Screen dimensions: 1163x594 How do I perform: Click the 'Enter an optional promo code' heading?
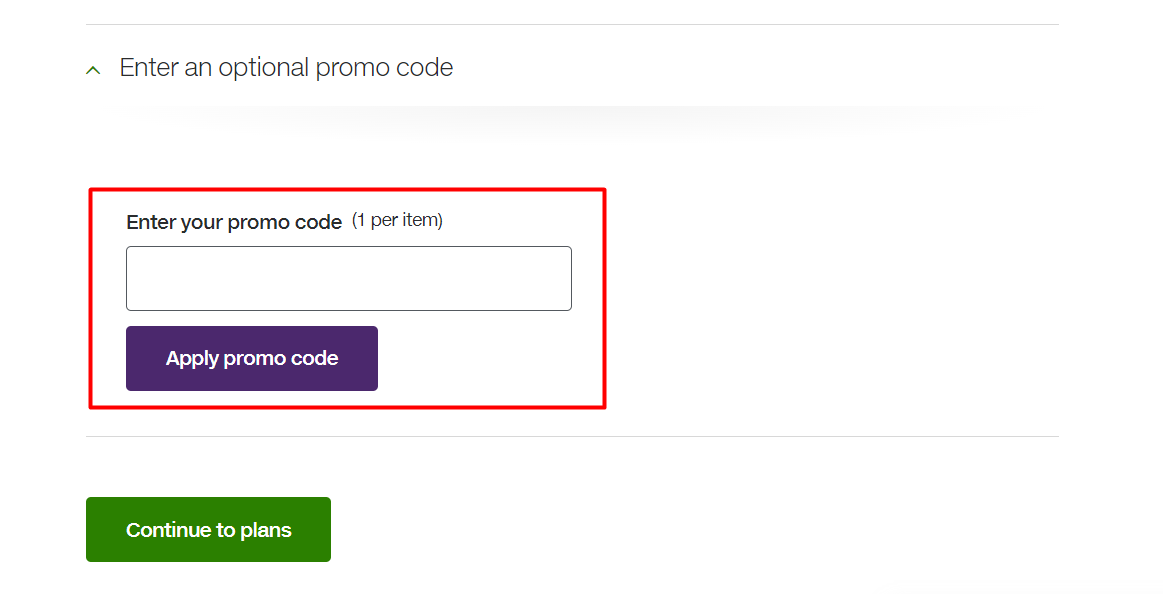(x=286, y=67)
